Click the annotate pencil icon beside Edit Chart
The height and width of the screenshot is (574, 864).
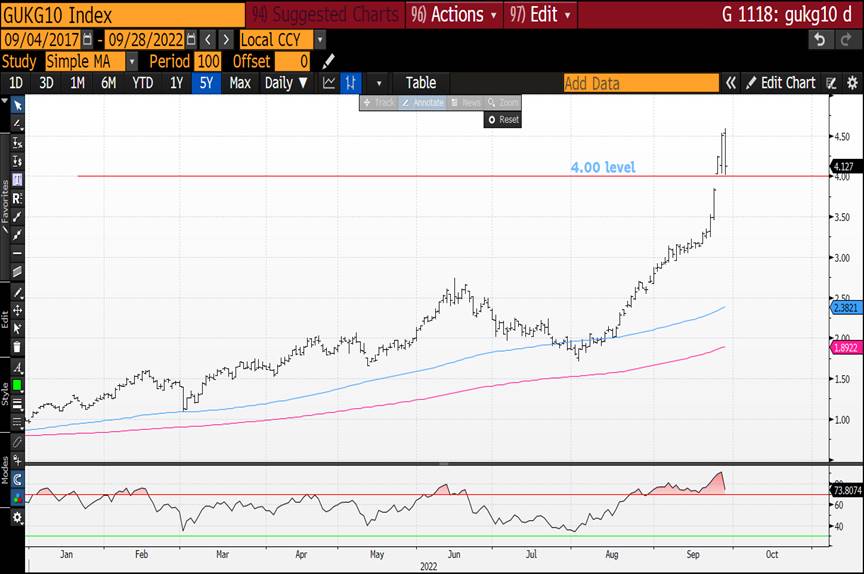tap(831, 83)
